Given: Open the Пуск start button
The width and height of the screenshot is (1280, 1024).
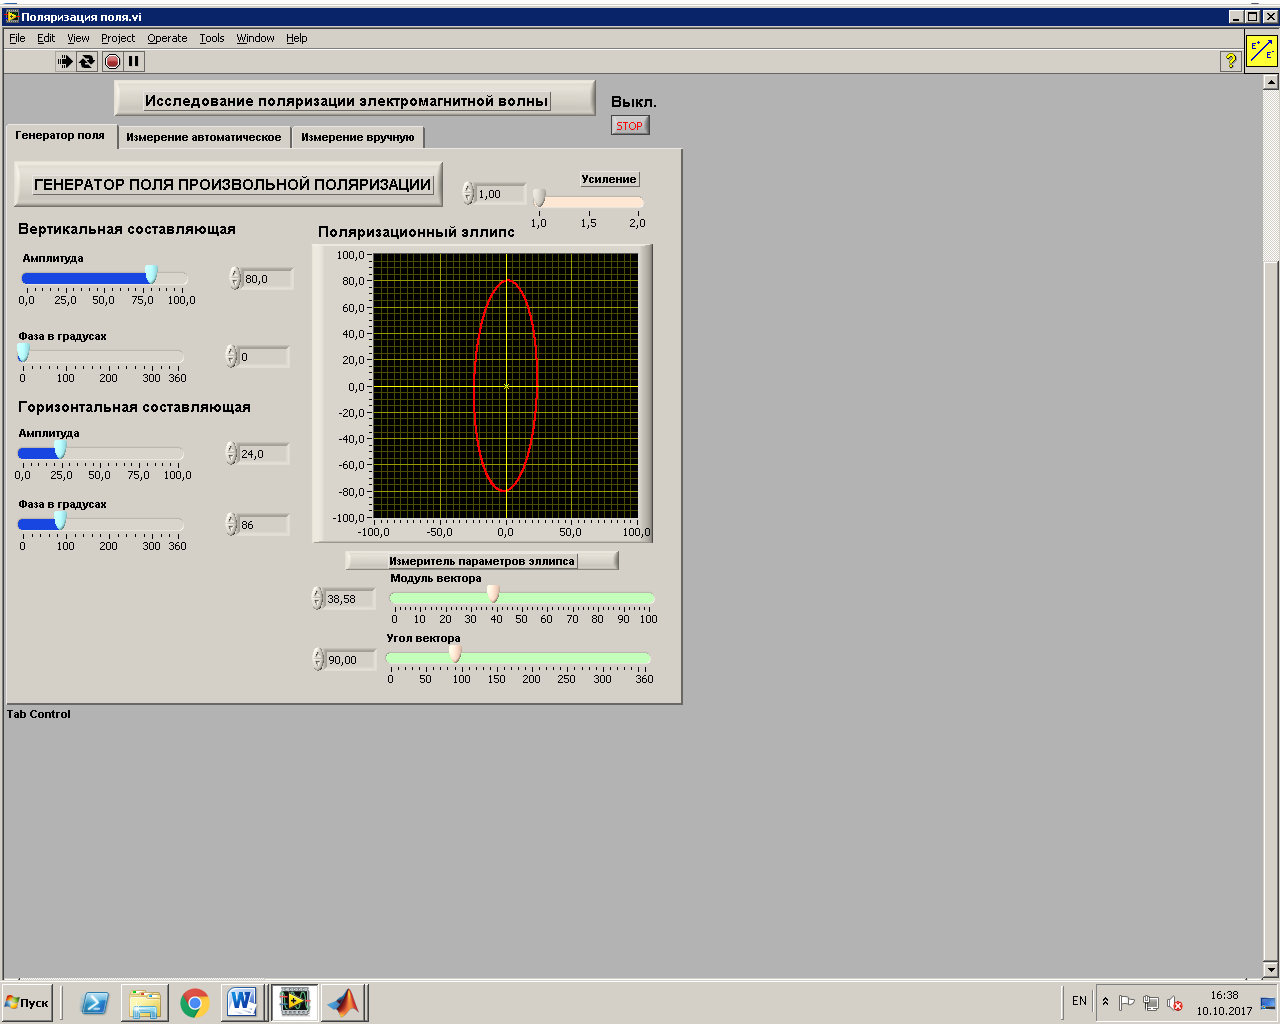Looking at the screenshot, I should [27, 1002].
